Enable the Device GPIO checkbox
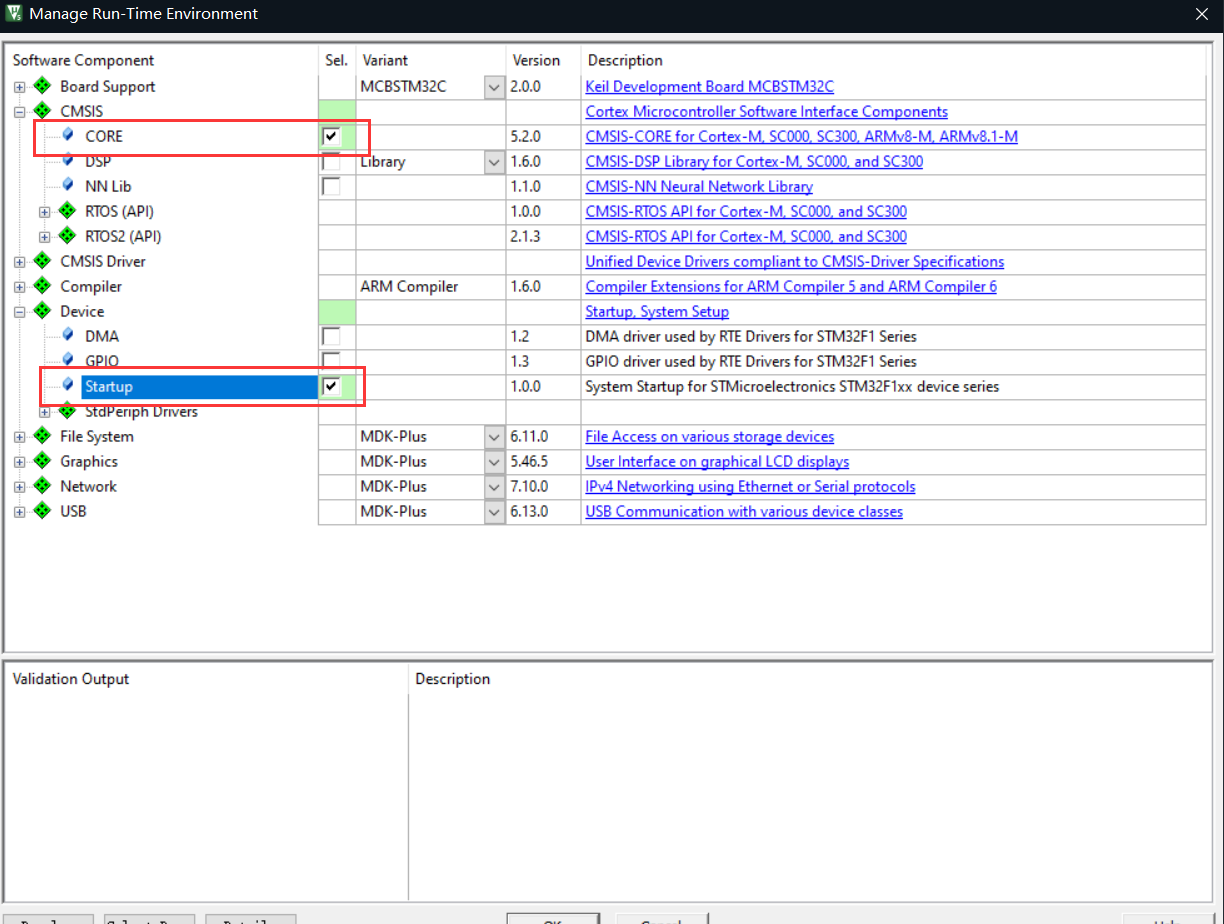 click(x=331, y=361)
